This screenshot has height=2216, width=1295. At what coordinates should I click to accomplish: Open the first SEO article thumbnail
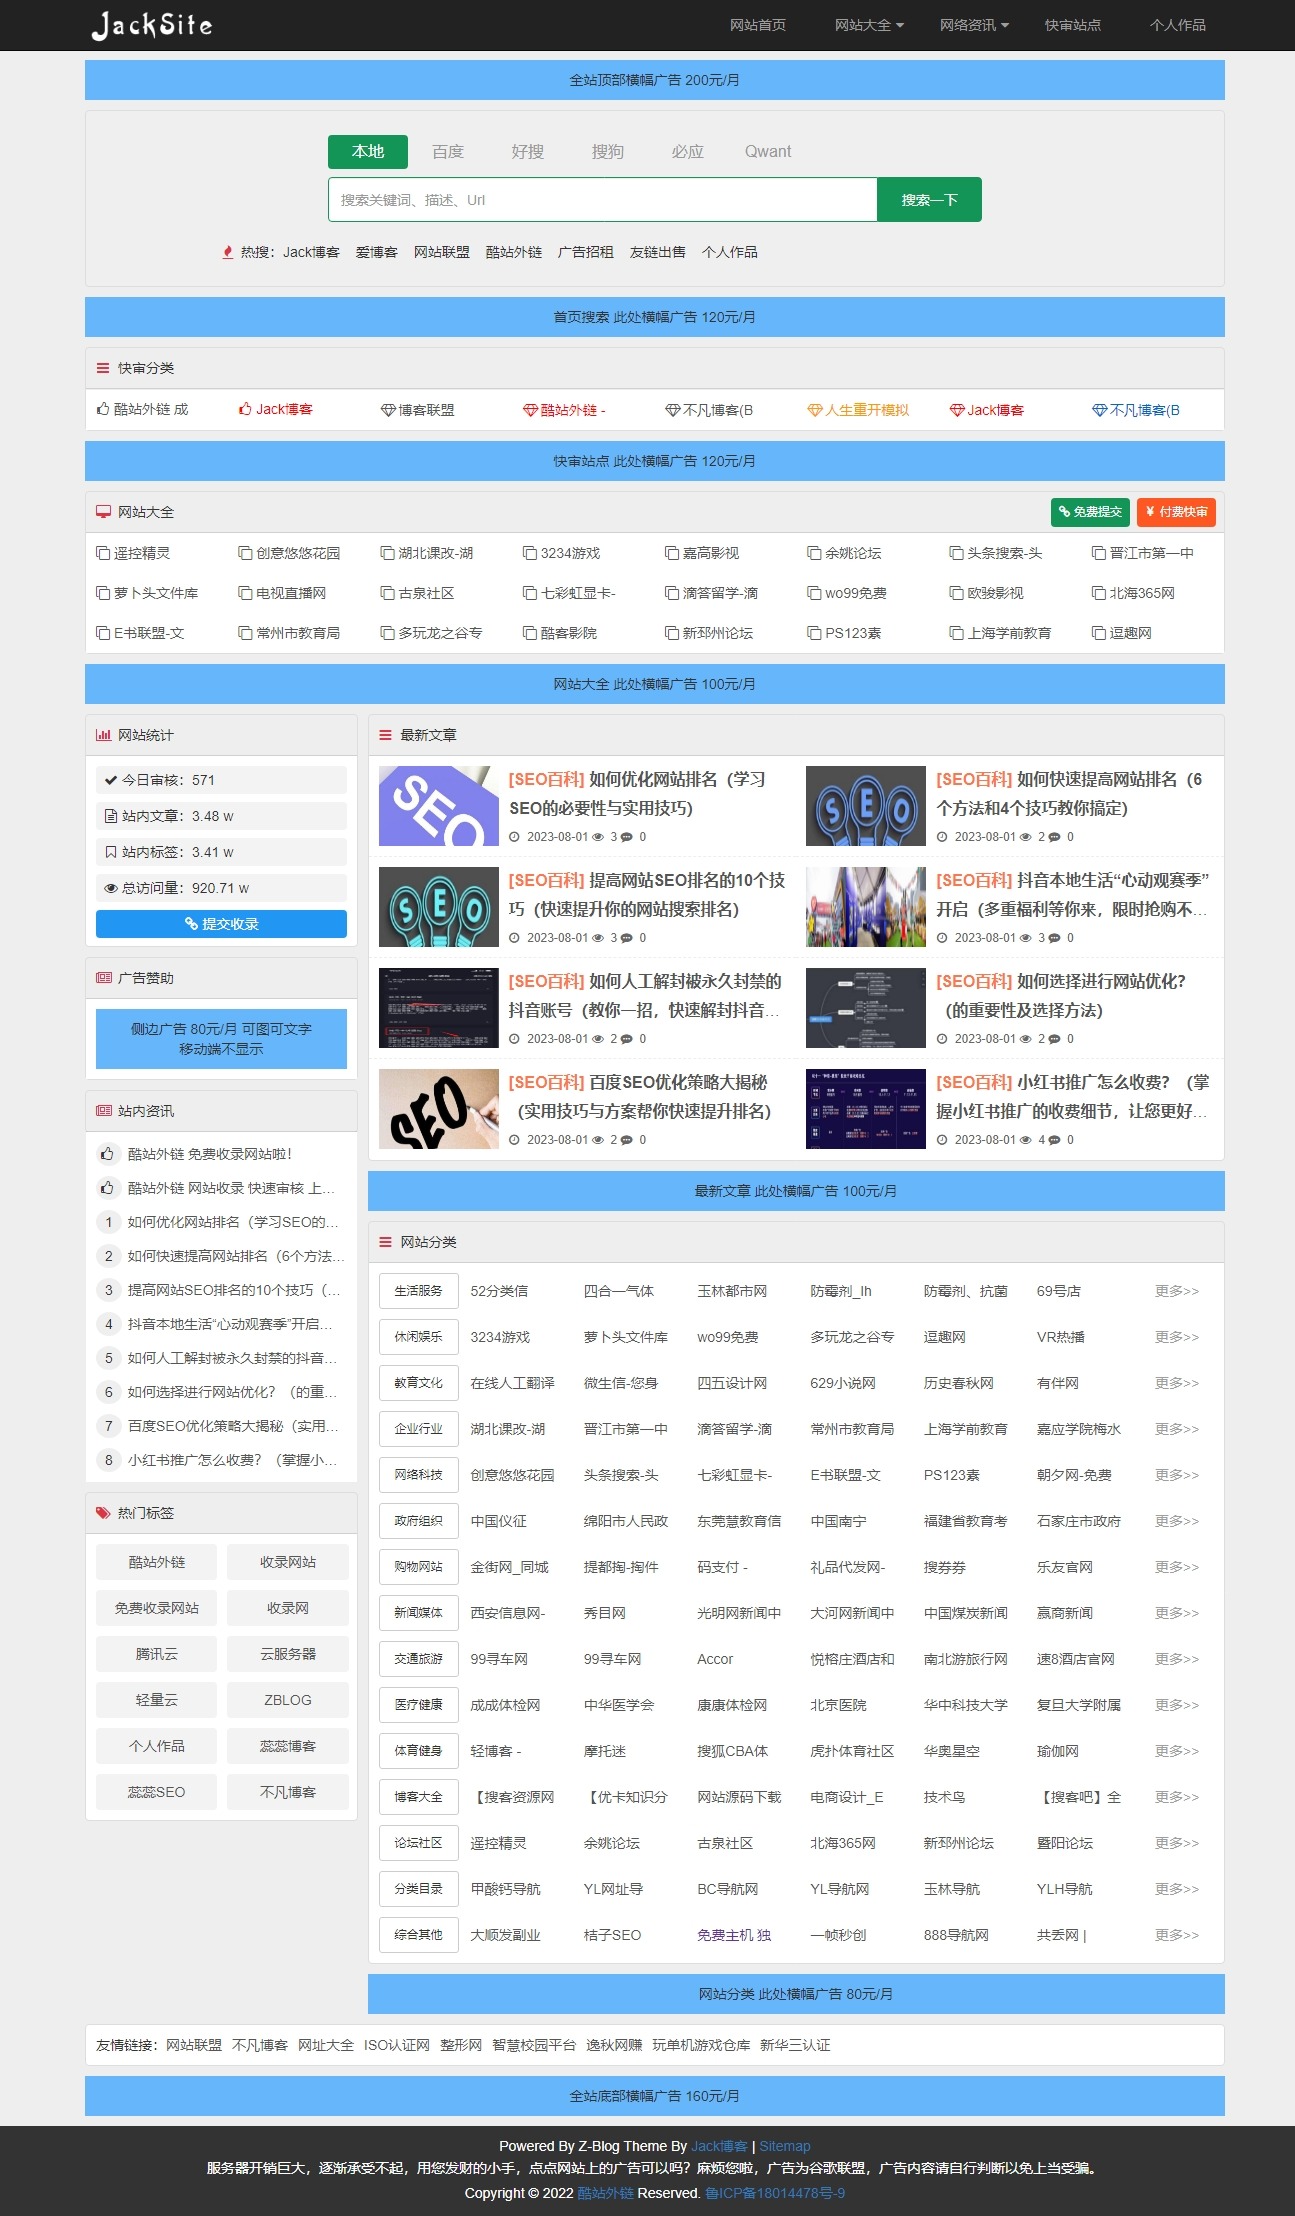(x=438, y=806)
